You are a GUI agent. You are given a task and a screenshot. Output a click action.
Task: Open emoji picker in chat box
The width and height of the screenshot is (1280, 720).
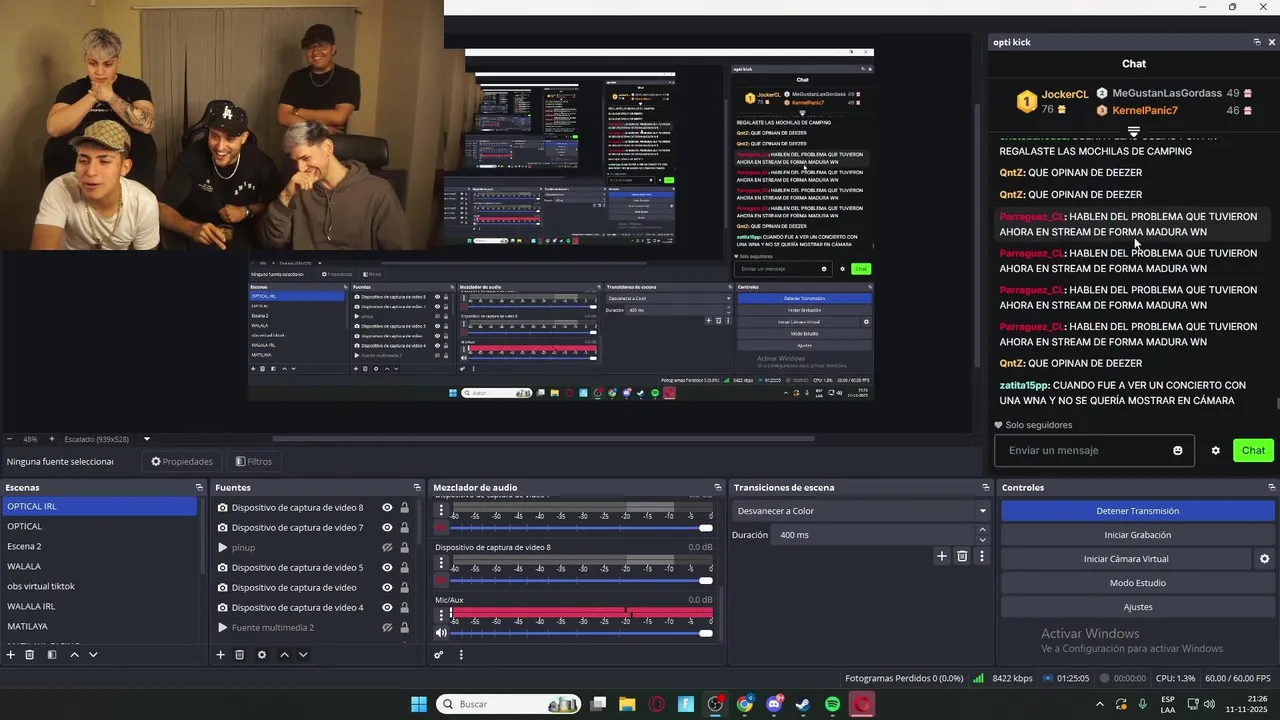[1178, 451]
